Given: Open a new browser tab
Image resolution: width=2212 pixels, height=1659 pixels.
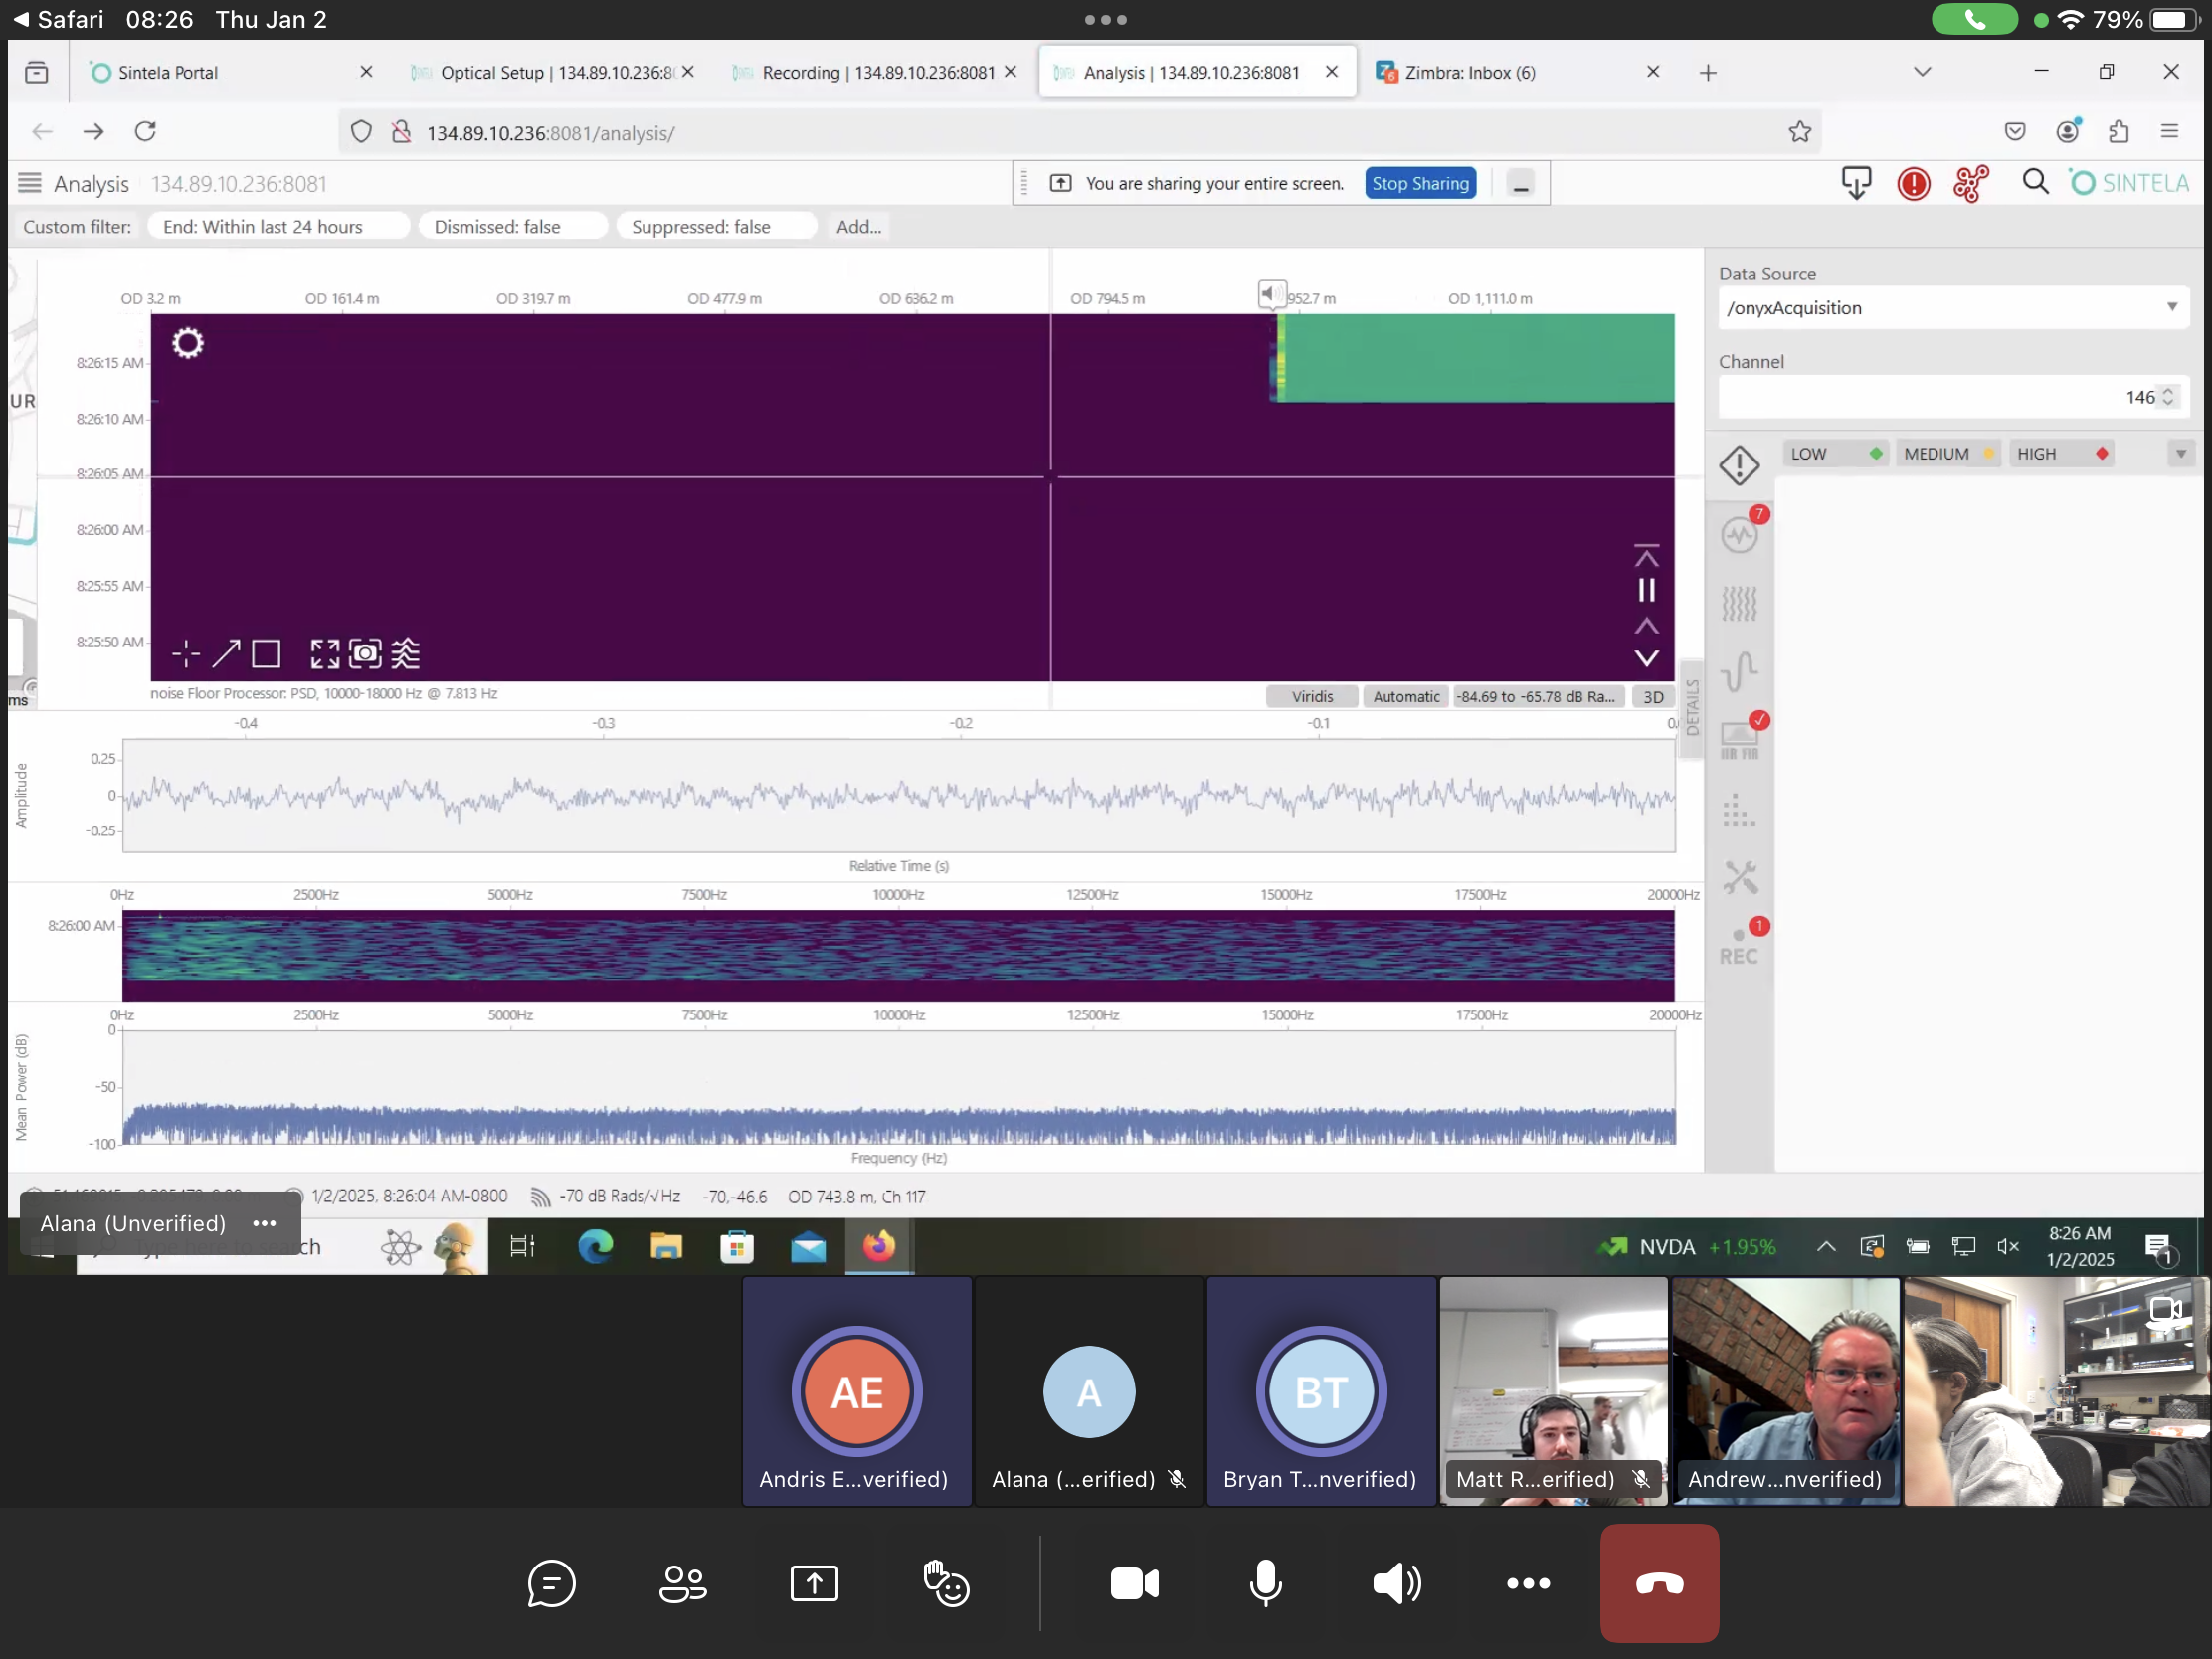Looking at the screenshot, I should point(1707,72).
